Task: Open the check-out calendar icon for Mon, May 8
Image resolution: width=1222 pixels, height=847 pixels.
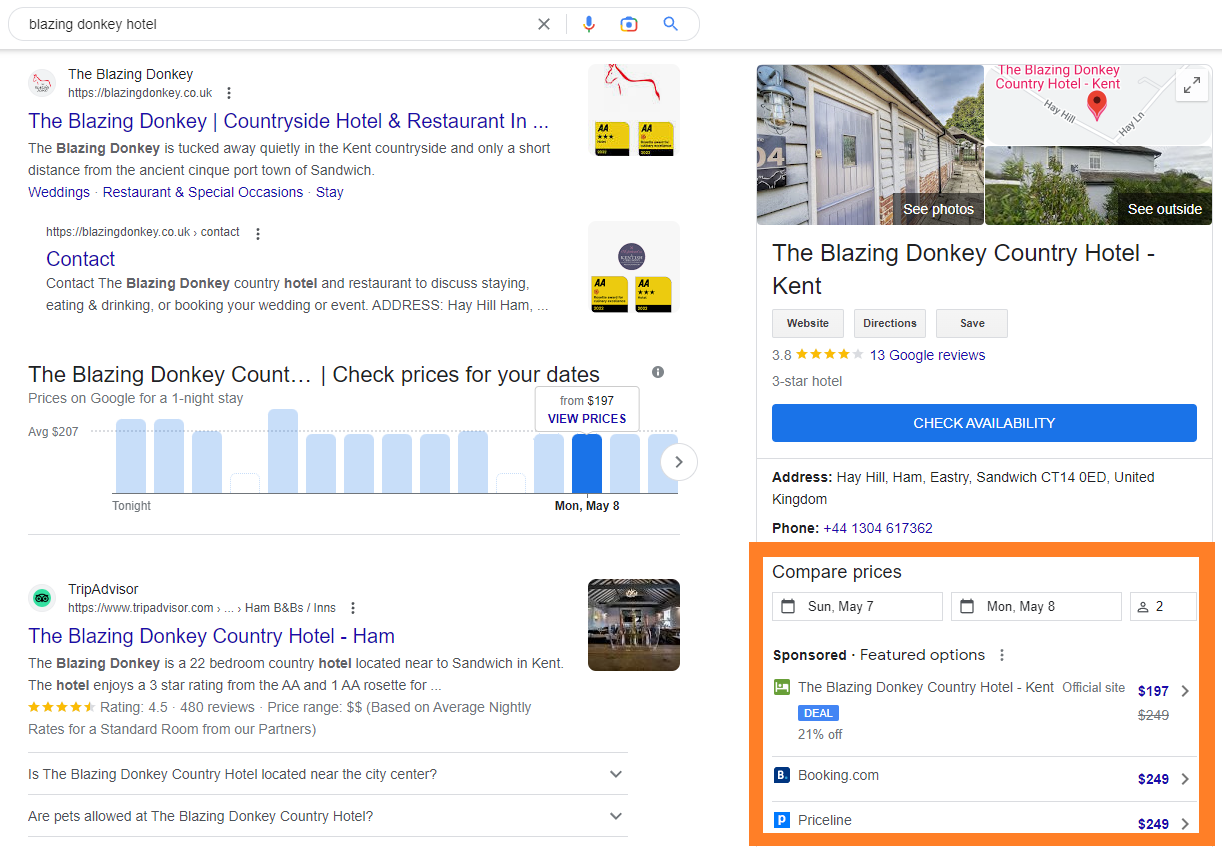Action: coord(969,605)
